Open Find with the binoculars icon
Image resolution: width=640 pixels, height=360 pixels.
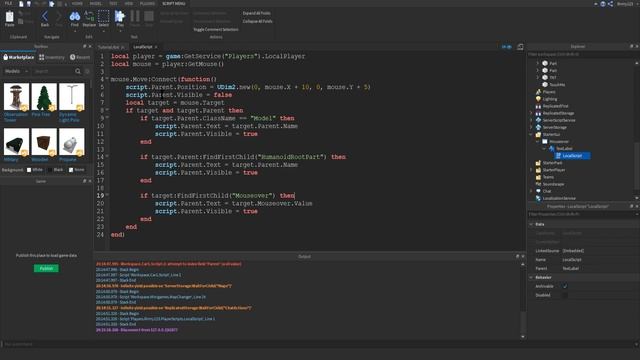pos(75,17)
